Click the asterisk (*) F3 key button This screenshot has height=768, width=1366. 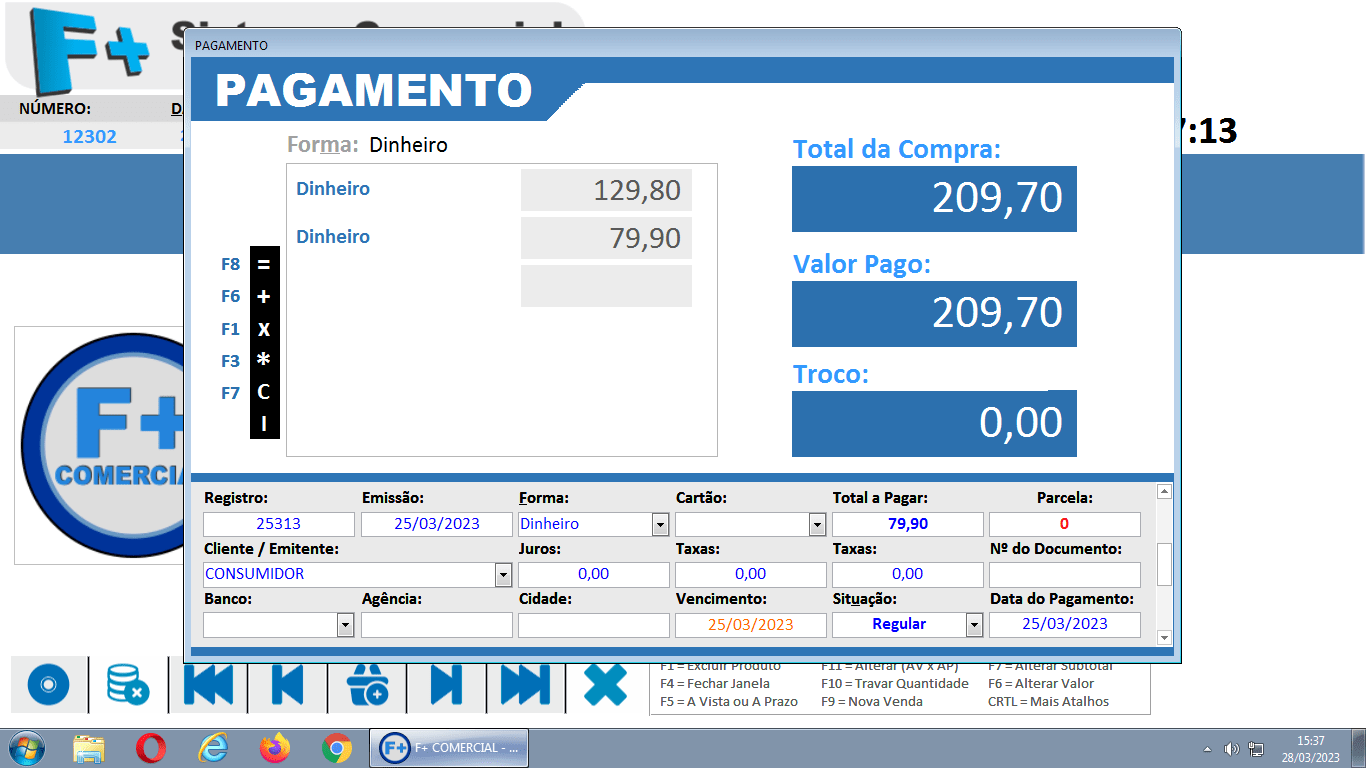(x=264, y=361)
